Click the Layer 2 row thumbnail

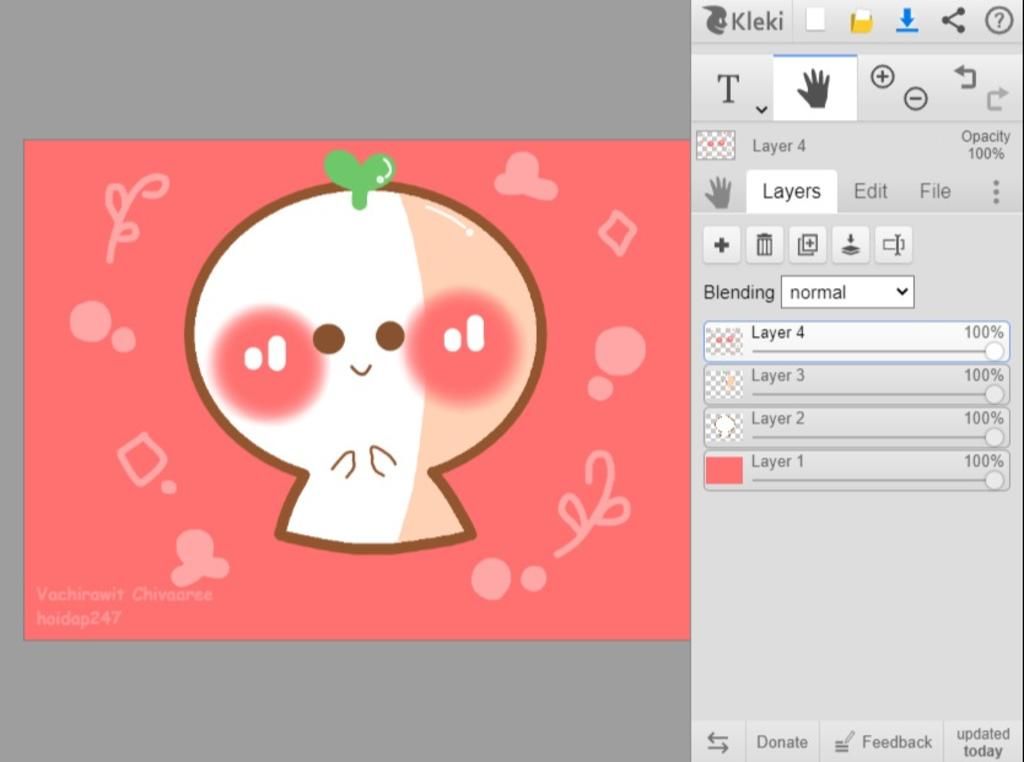coord(724,428)
